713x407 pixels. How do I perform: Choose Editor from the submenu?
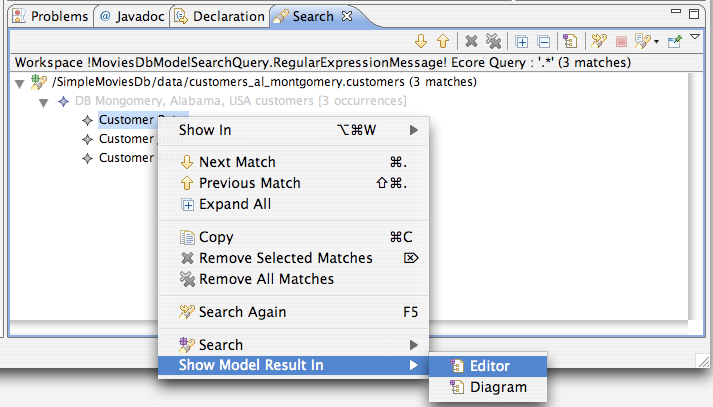point(488,366)
